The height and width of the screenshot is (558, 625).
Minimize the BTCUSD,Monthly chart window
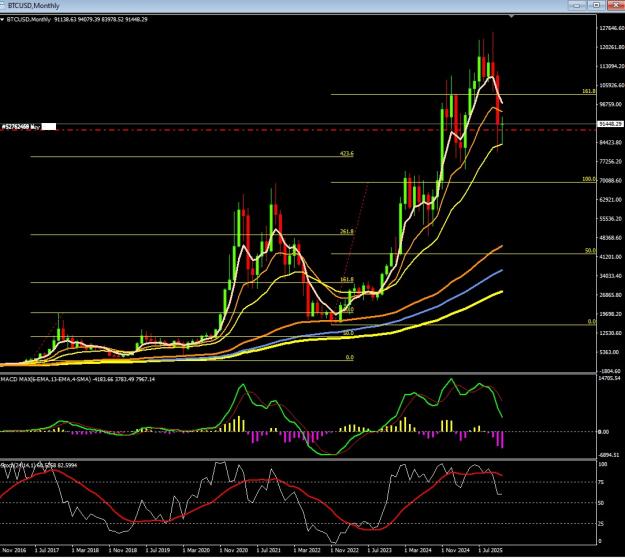click(x=577, y=5)
